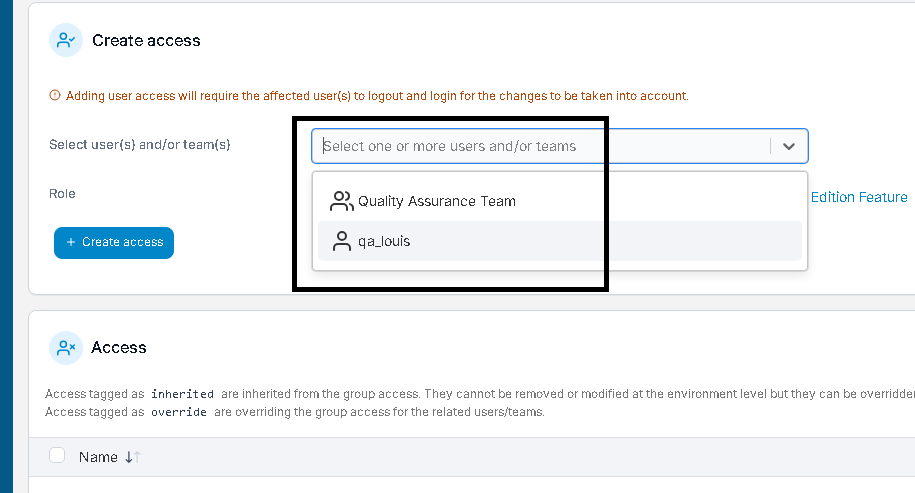Open the Edition Feature link
The width and height of the screenshot is (915, 493).
pyautogui.click(x=859, y=197)
